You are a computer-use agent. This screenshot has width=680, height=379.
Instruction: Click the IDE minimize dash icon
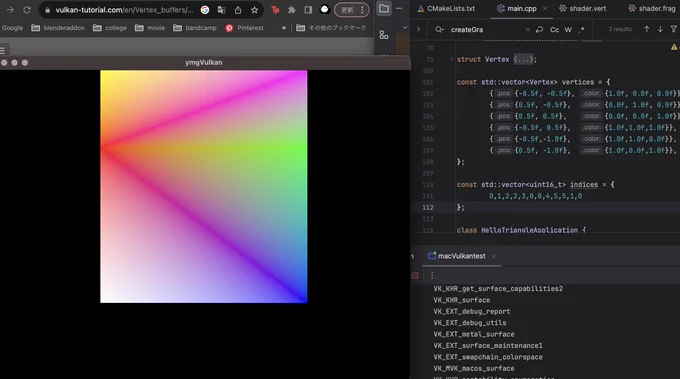[x=399, y=8]
